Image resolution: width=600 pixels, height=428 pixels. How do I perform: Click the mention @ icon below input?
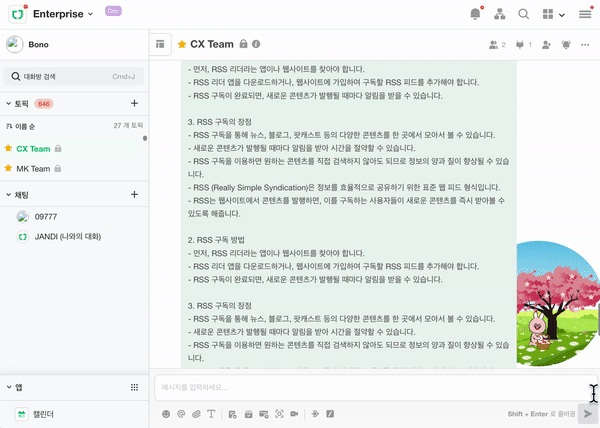(181, 413)
